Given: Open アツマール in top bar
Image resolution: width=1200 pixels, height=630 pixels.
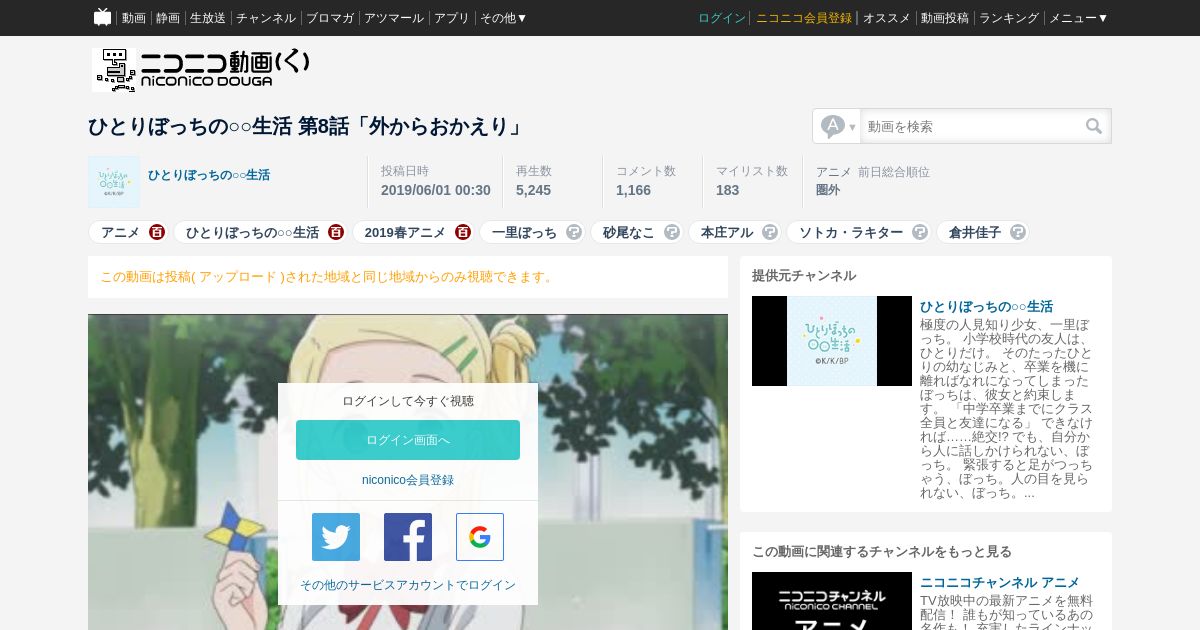Looking at the screenshot, I should pos(394,18).
